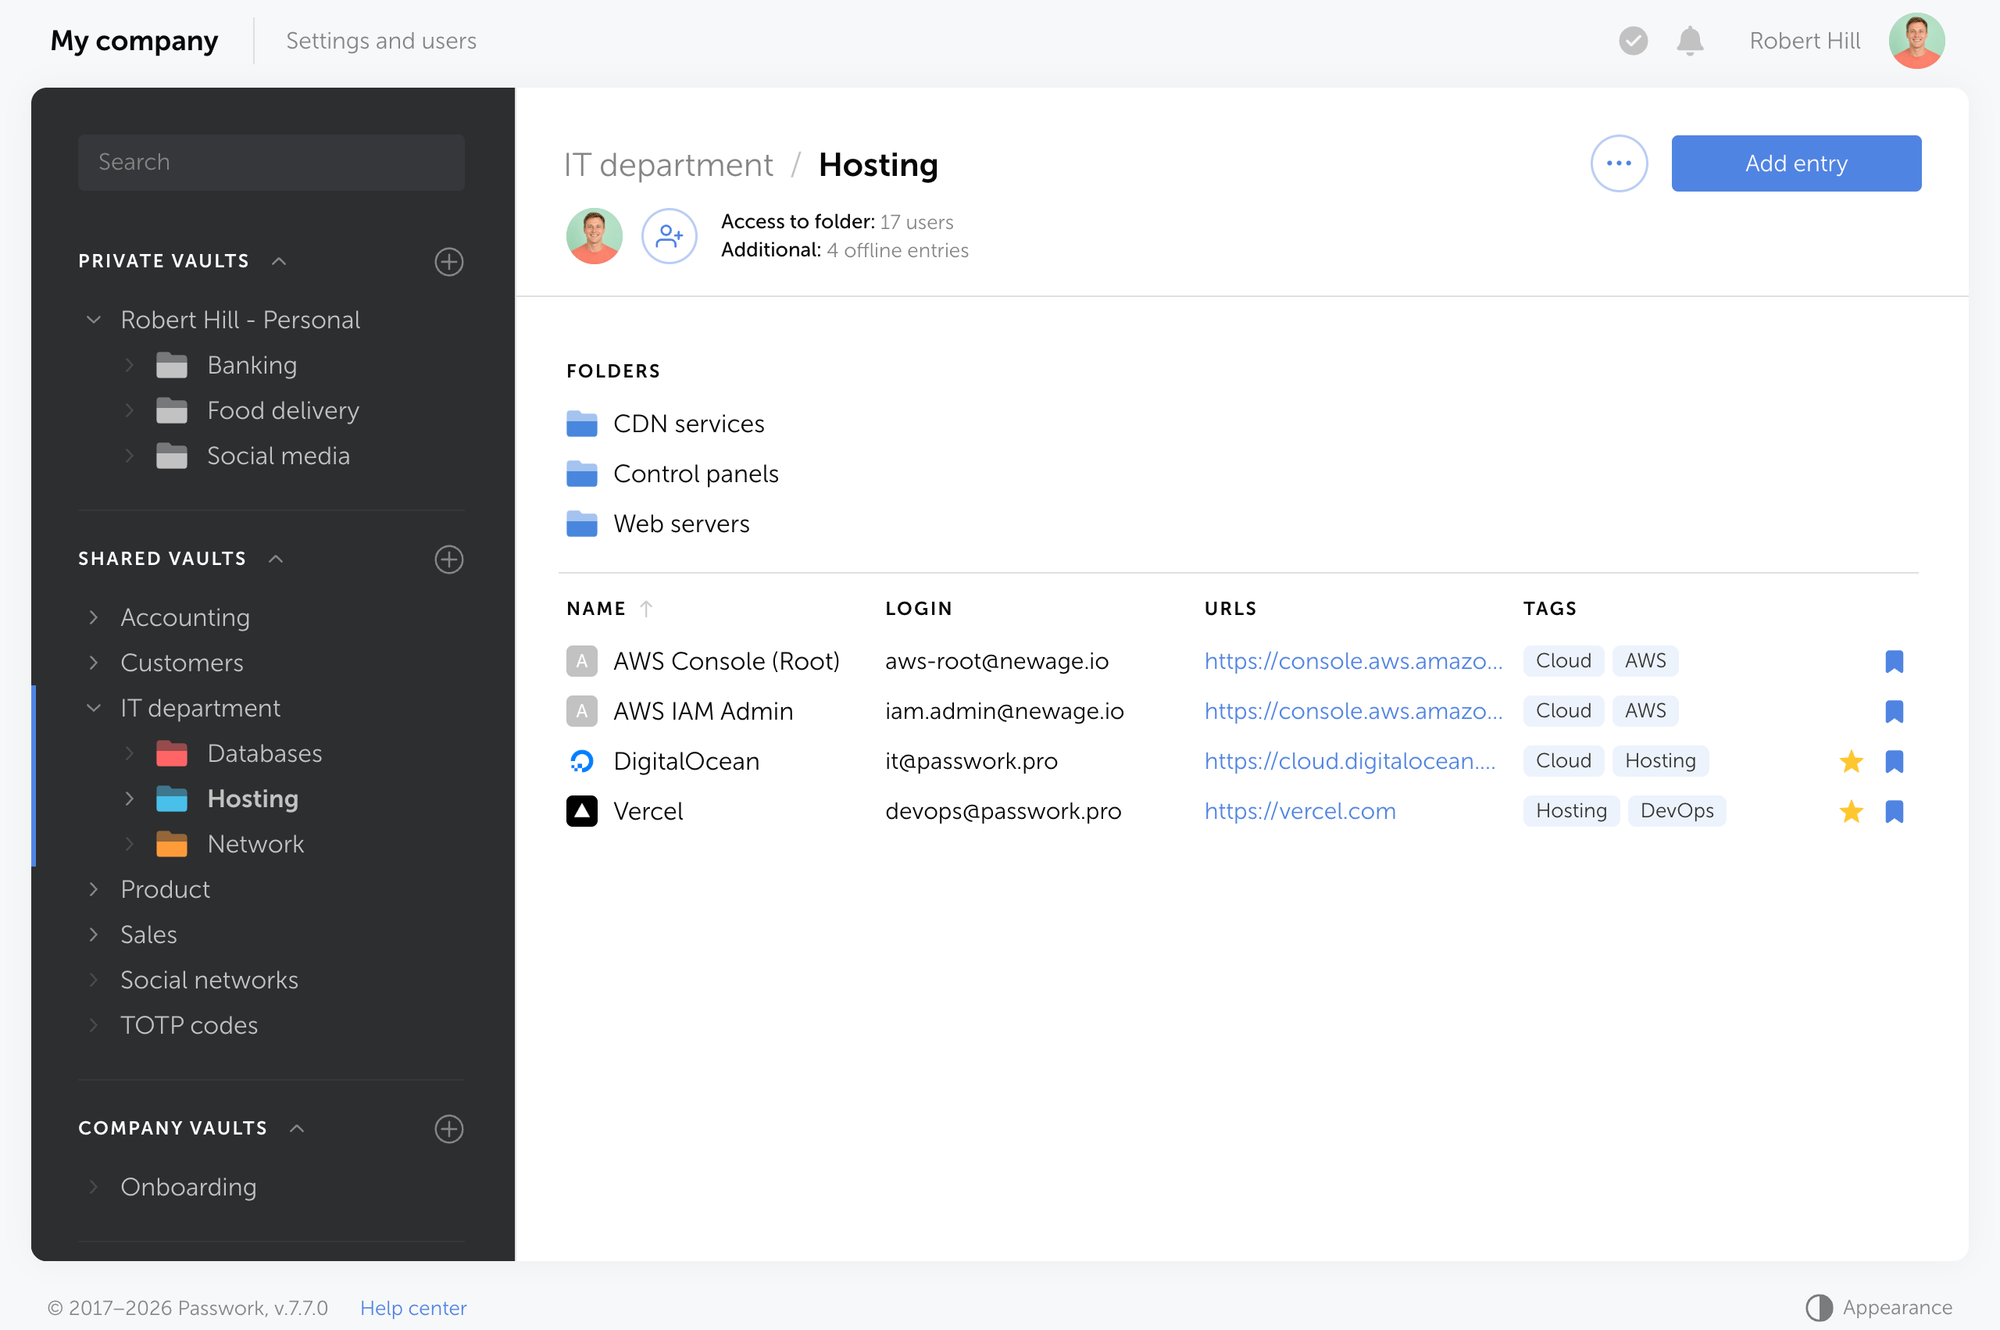Sort entries by Name column arrow
This screenshot has width=2000, height=1330.
646,608
